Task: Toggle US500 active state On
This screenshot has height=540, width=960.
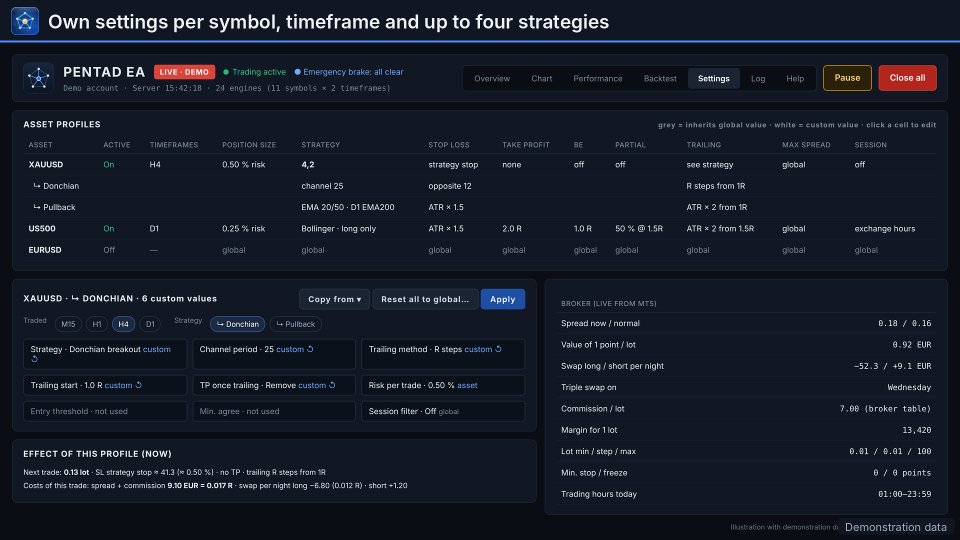Action: (x=109, y=228)
